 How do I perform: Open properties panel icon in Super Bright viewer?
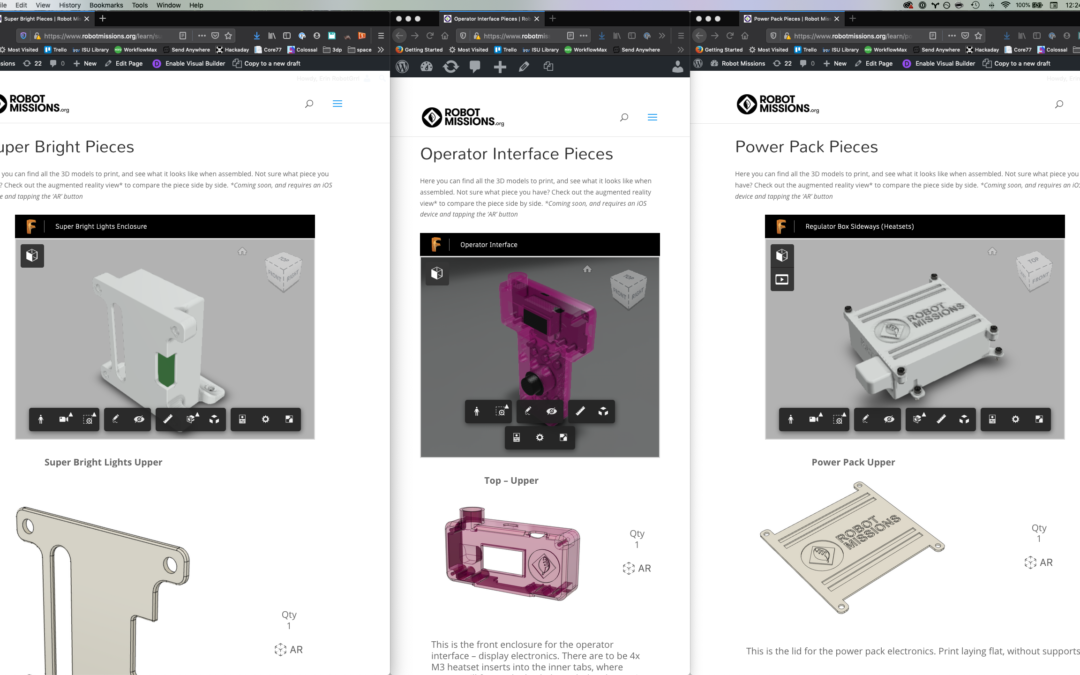click(242, 419)
